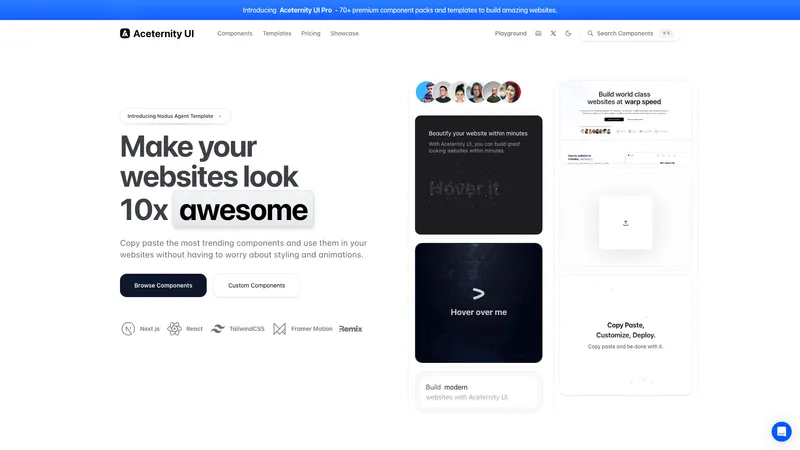Click the keyboard shortcut hint in search
This screenshot has width=800, height=450.
click(666, 34)
